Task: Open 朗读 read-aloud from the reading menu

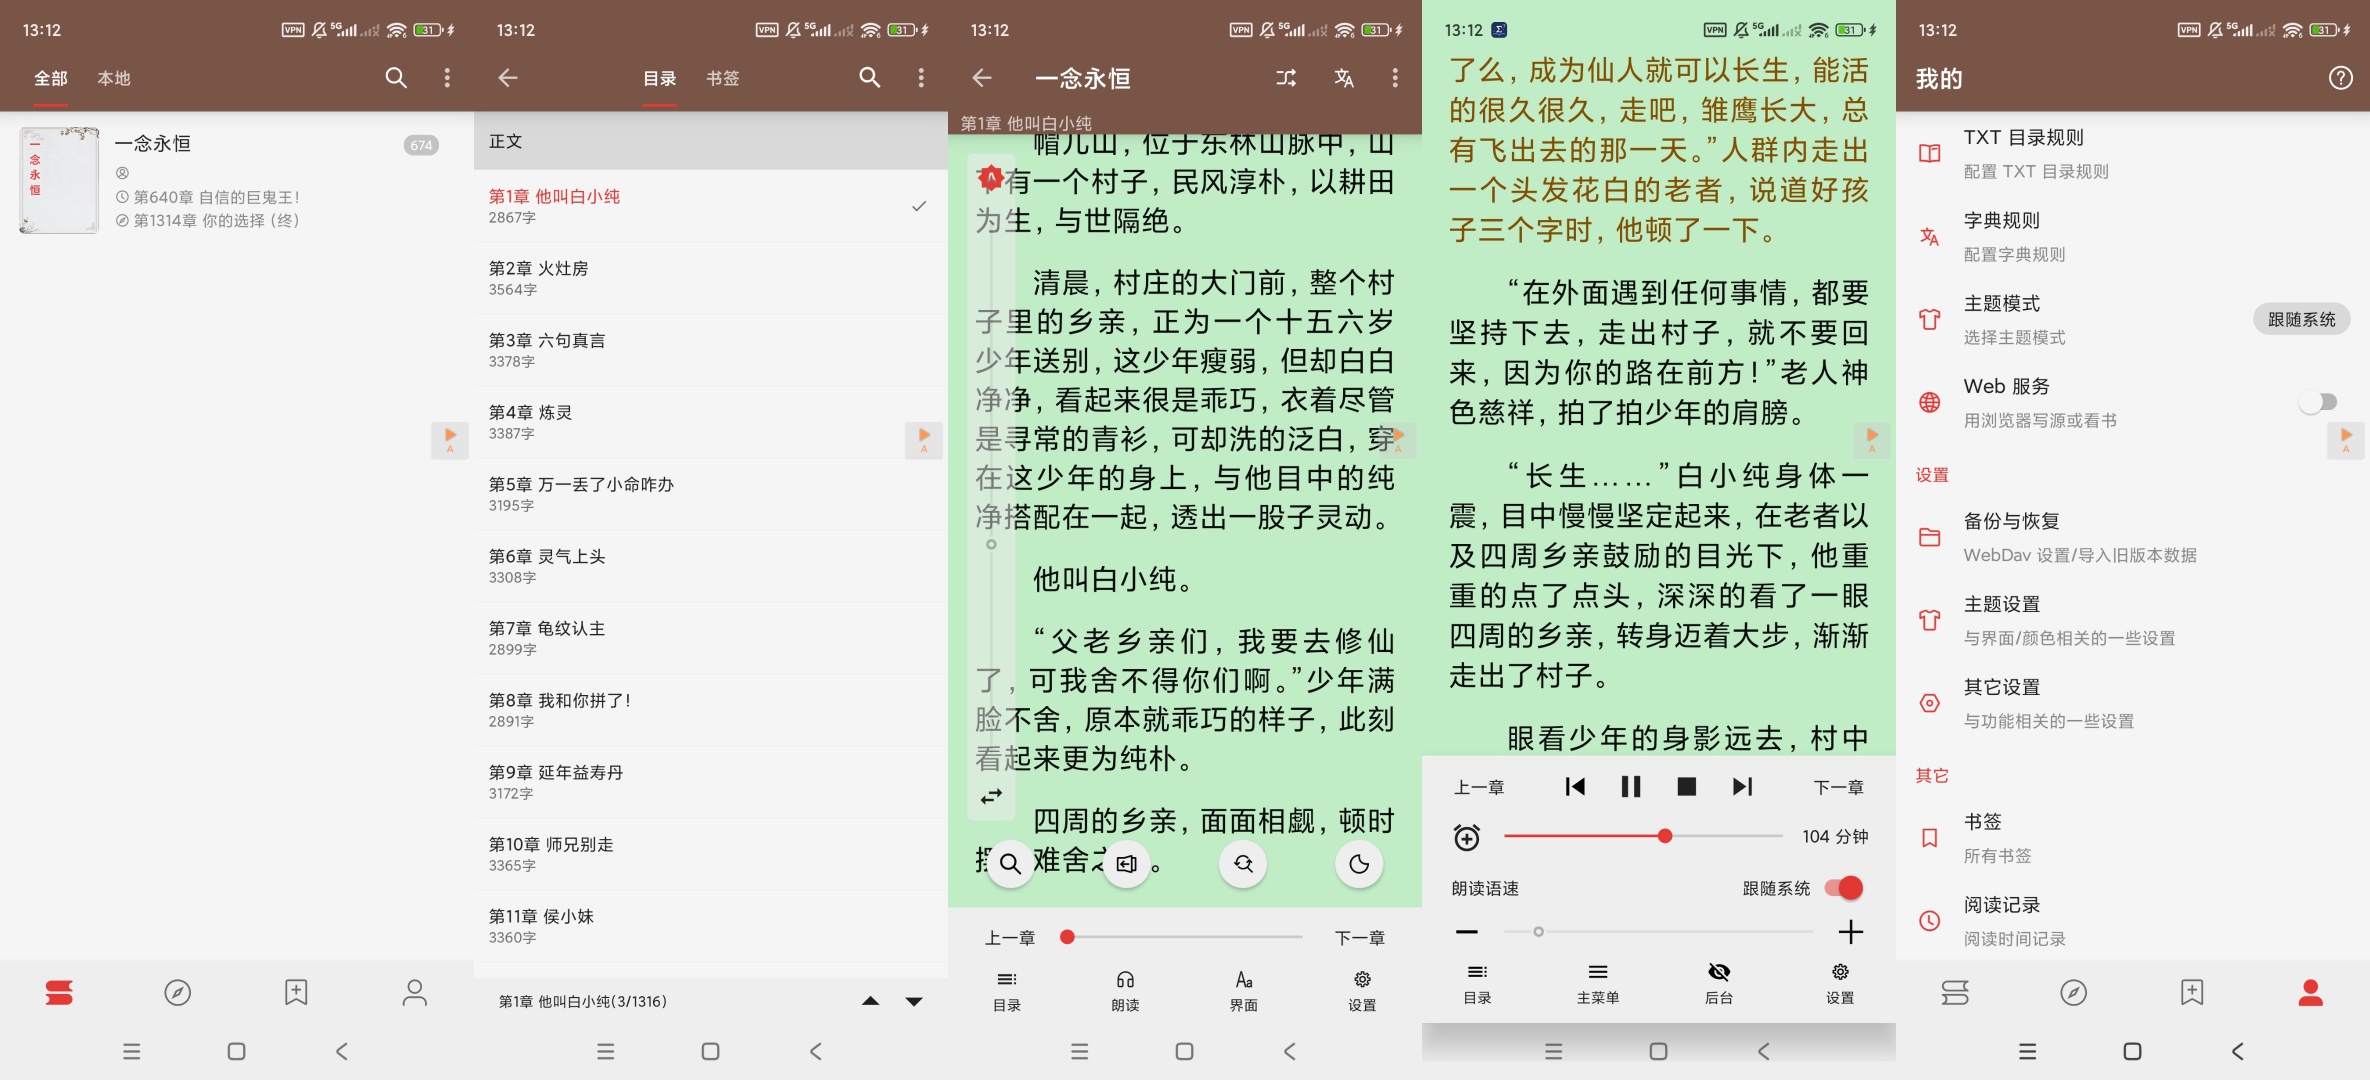Action: coord(1125,988)
